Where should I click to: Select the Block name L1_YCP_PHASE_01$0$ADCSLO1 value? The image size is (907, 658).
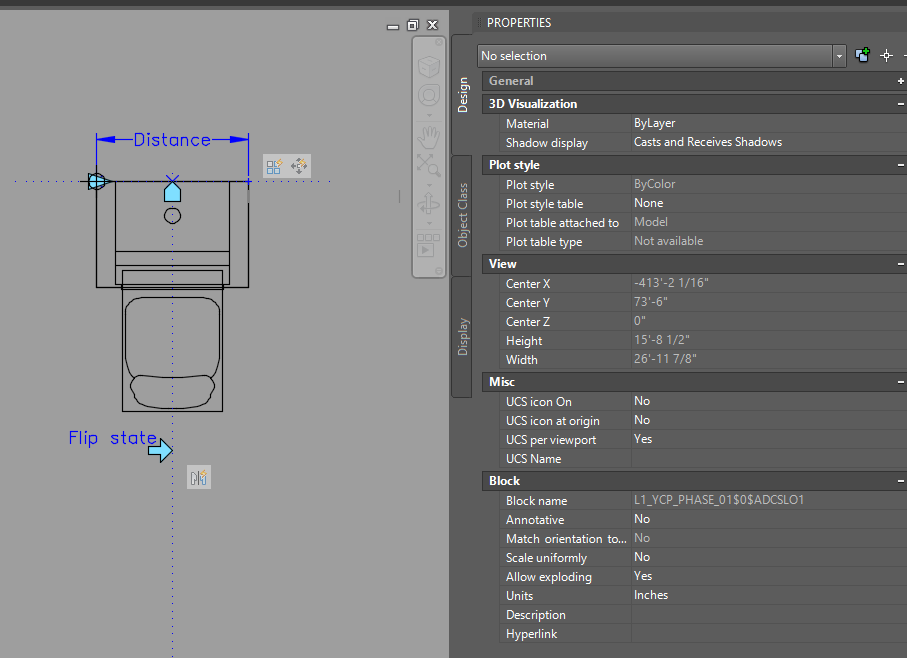click(x=719, y=500)
